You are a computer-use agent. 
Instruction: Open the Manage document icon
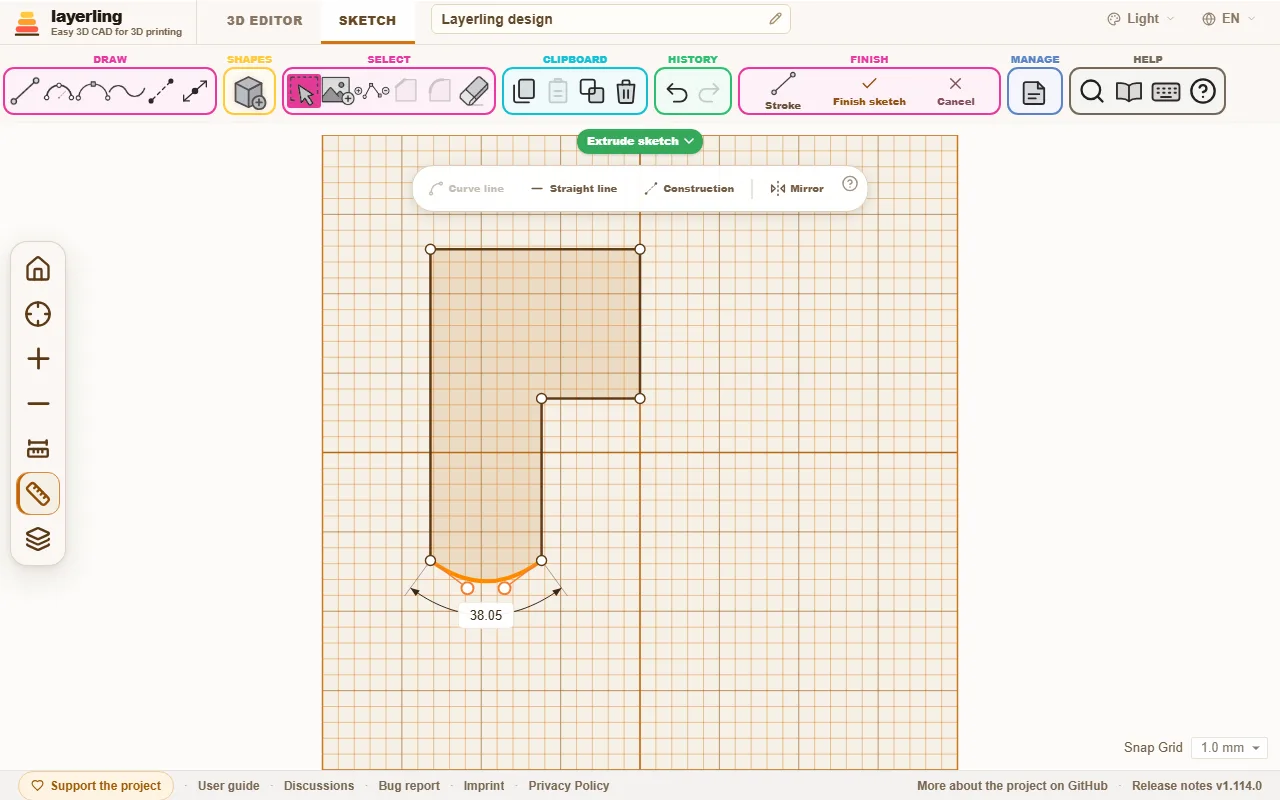coord(1034,92)
